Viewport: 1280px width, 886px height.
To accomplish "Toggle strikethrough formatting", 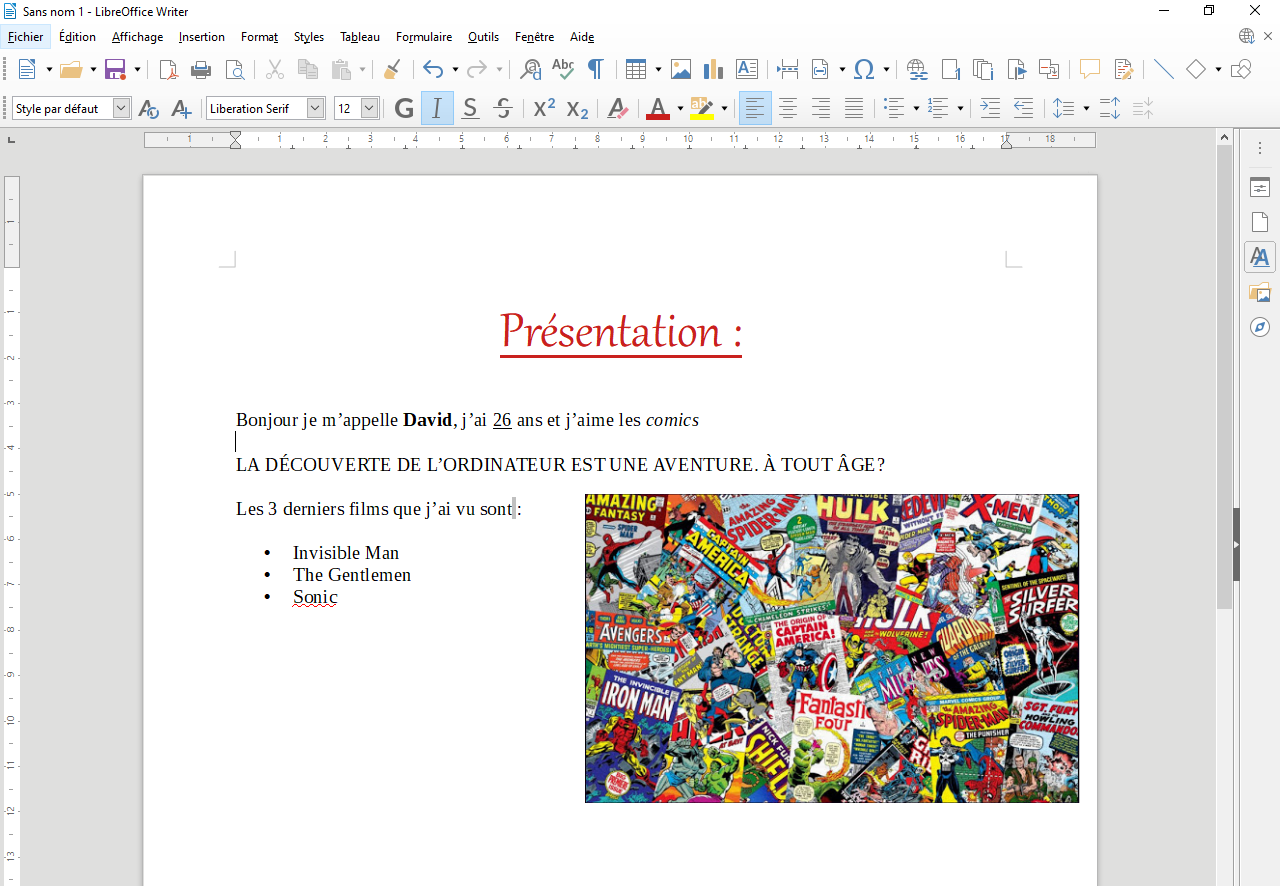I will 503,108.
